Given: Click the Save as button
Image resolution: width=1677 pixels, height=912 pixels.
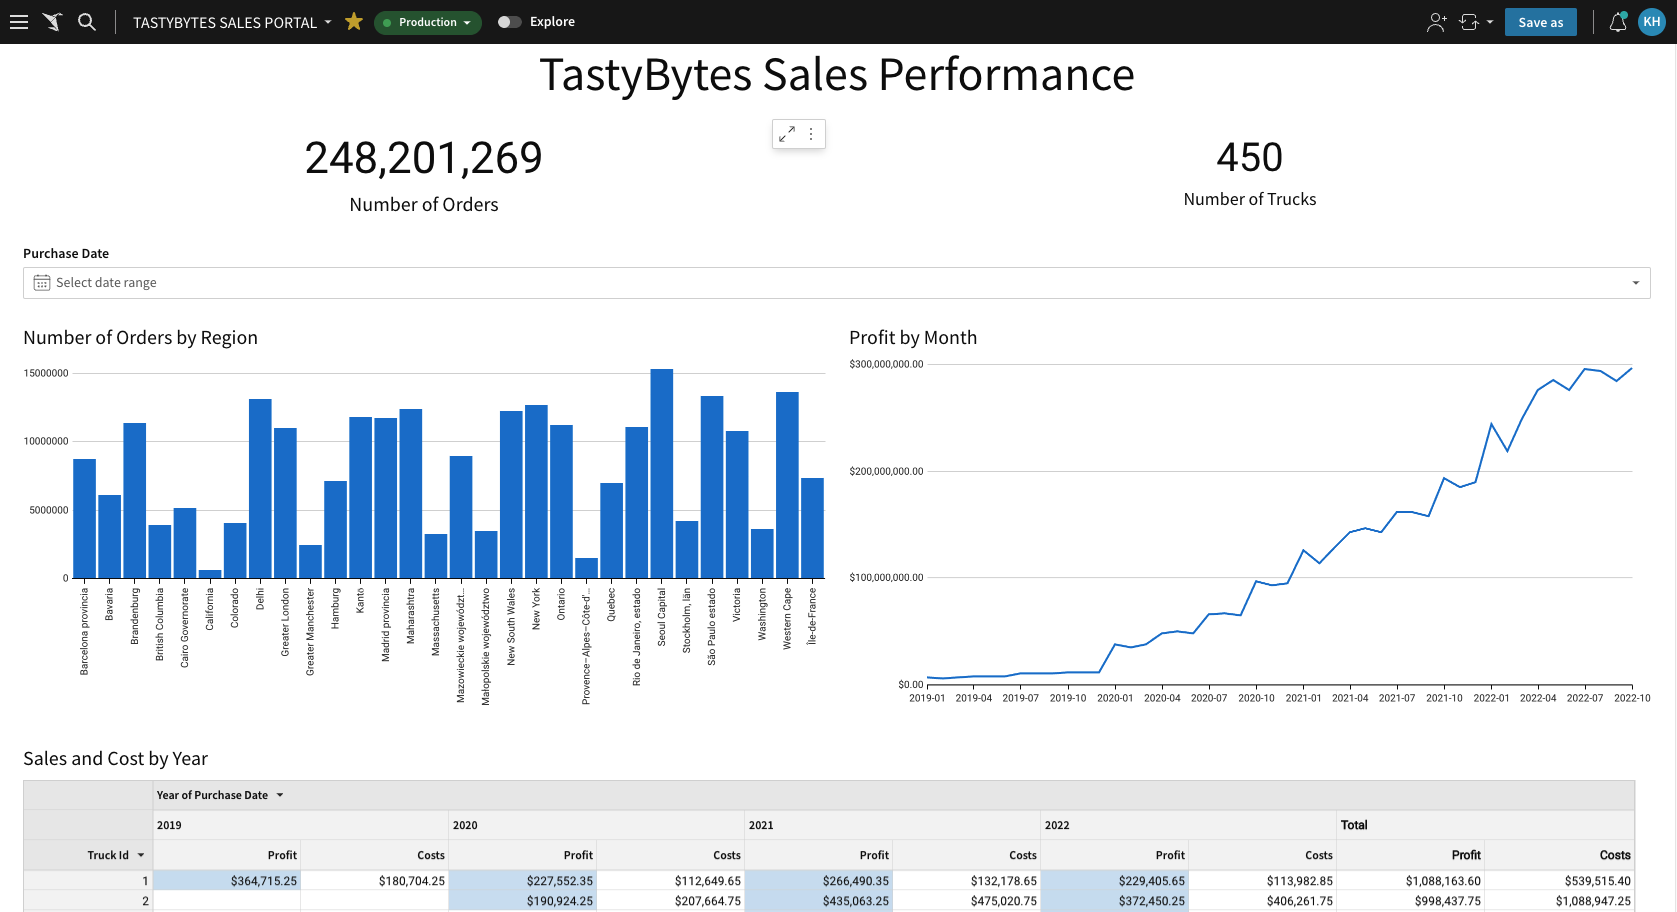Looking at the screenshot, I should click(1540, 22).
